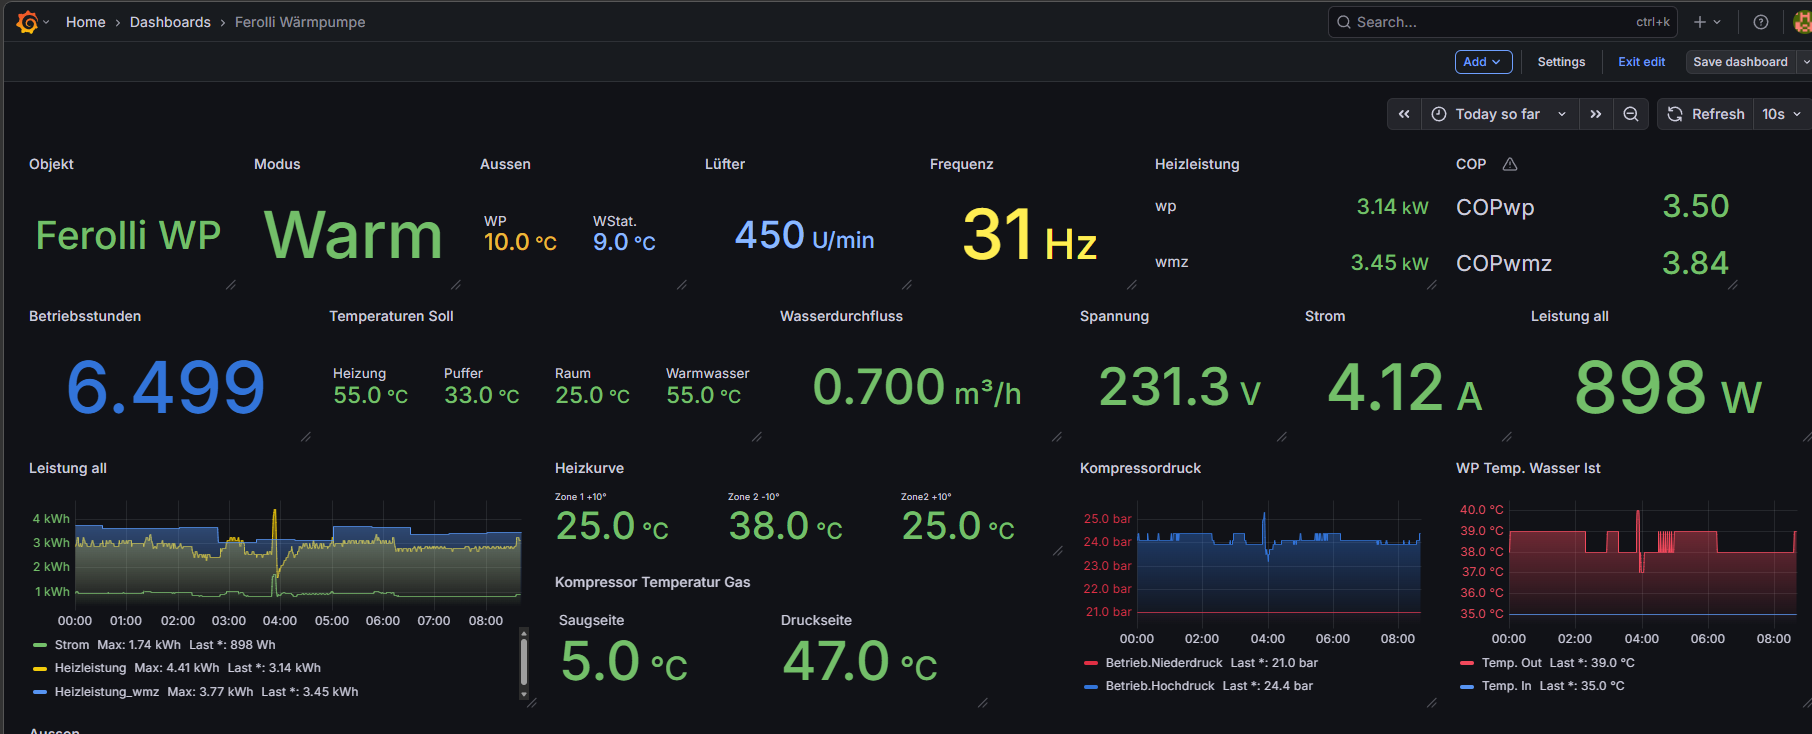The image size is (1812, 734).
Task: Click the COP panel warning triangle
Action: click(x=1510, y=164)
